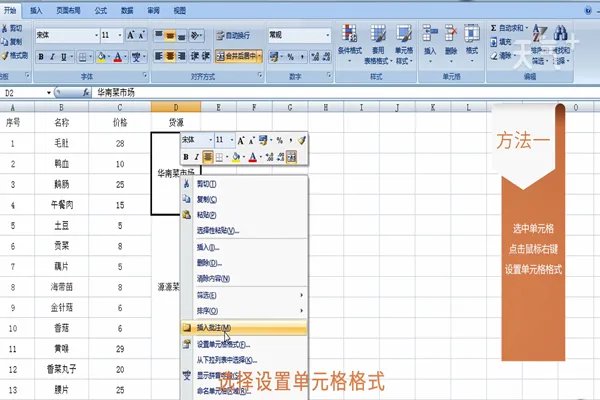Viewport: 600px width, 400px height.
Task: Open the ribbon font size dropdown
Action: pyautogui.click(x=120, y=36)
